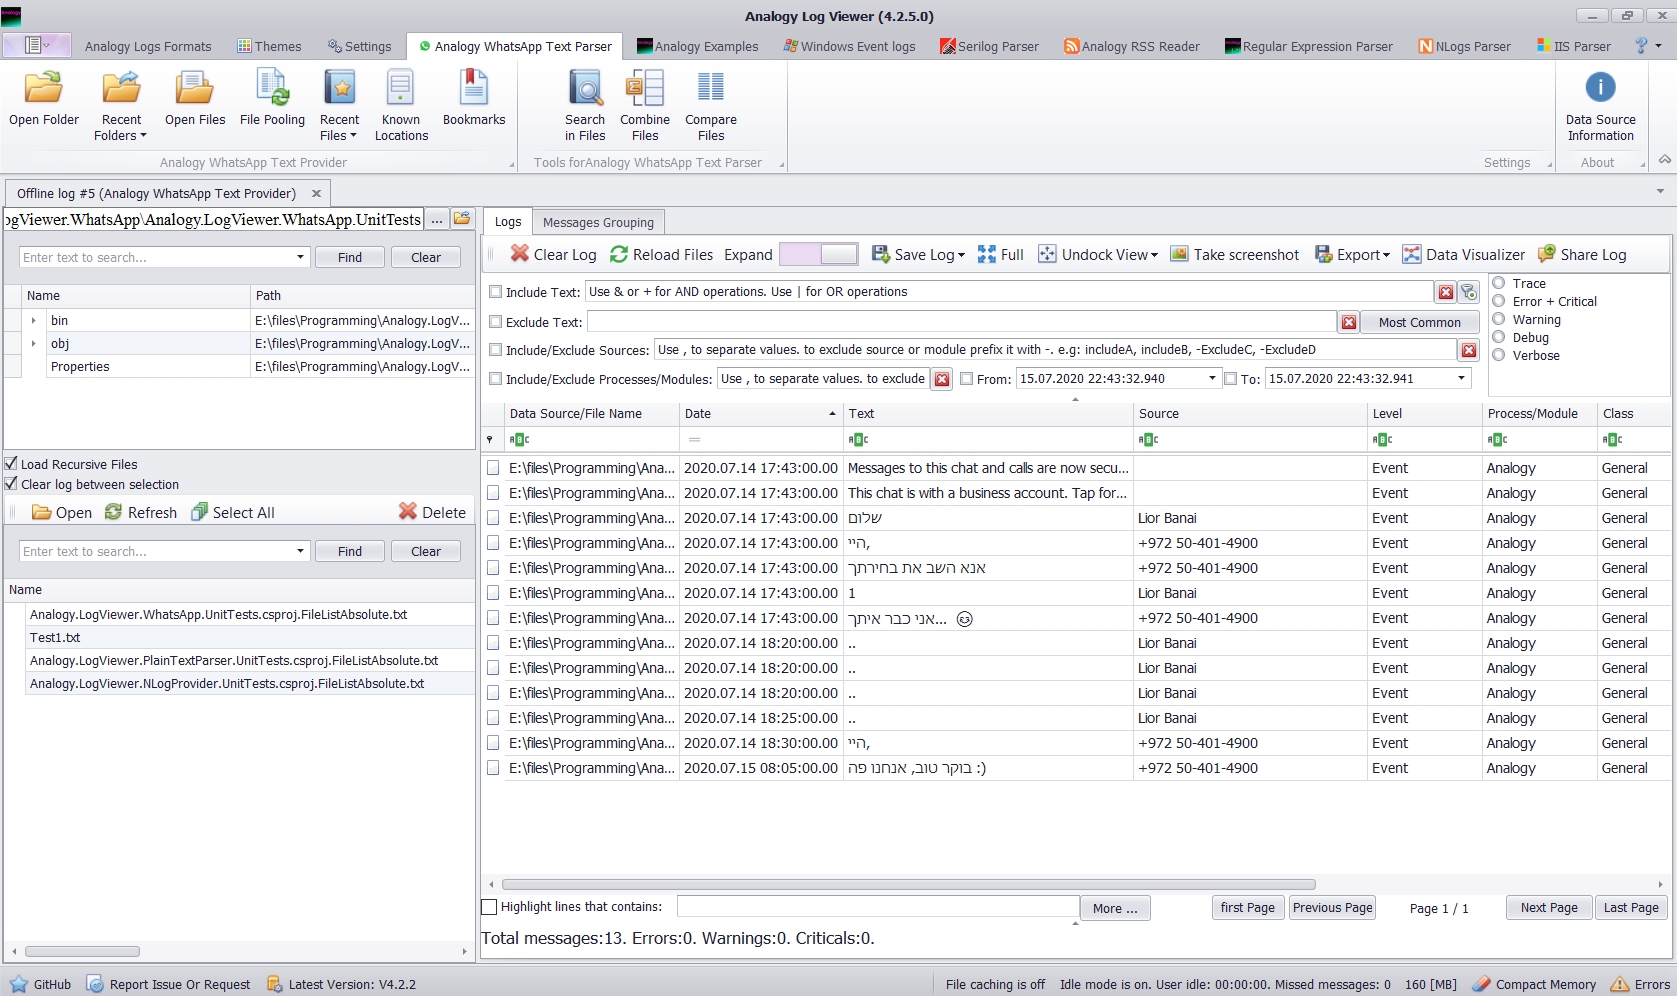This screenshot has height=996, width=1677.
Task: Reload Files in log toolbar
Action: pyautogui.click(x=661, y=254)
